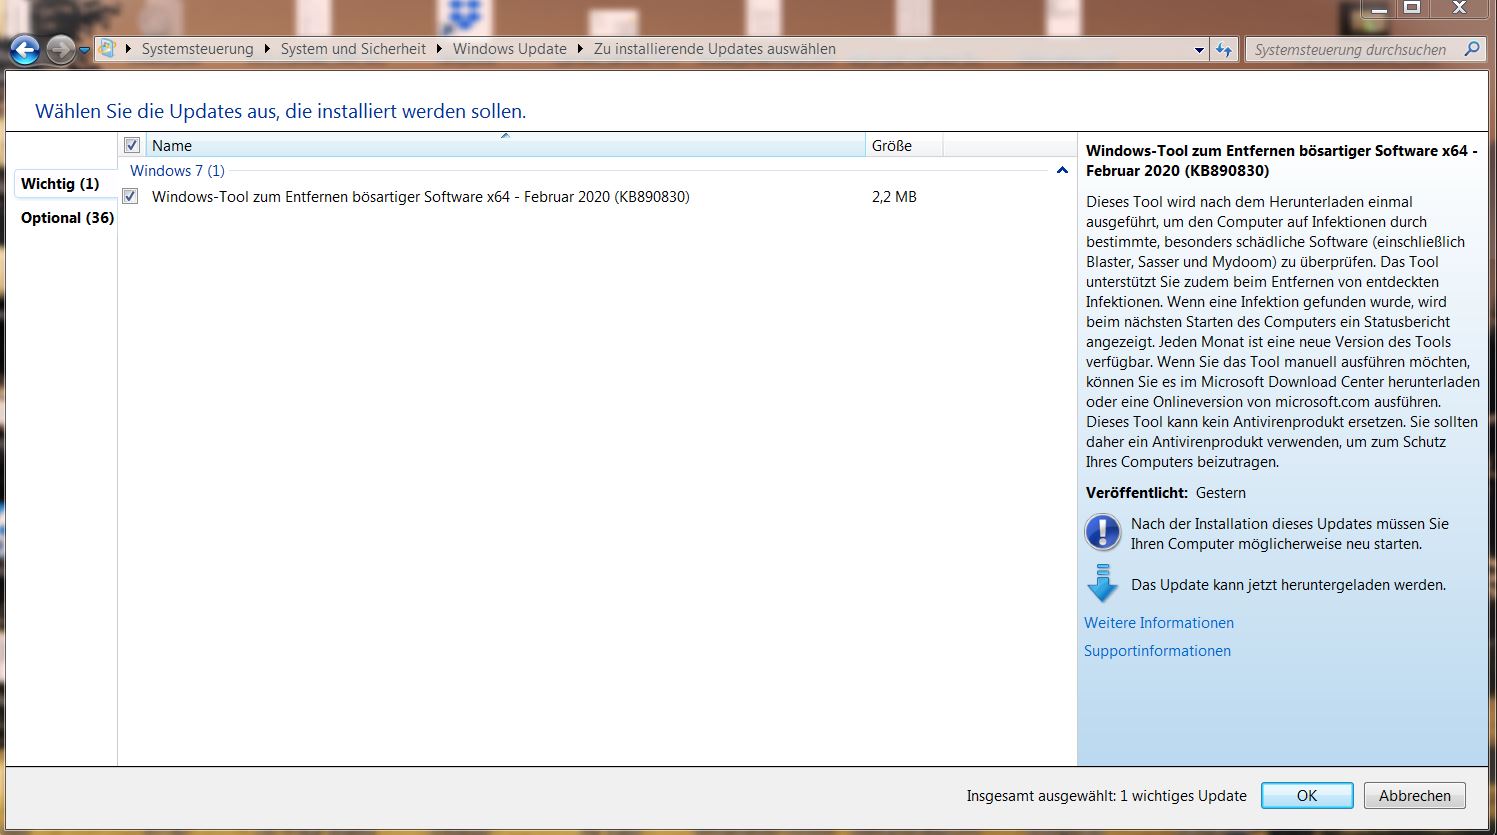Toggle the select-all checkbox beside Name
This screenshot has height=835, width=1497.
[132, 145]
